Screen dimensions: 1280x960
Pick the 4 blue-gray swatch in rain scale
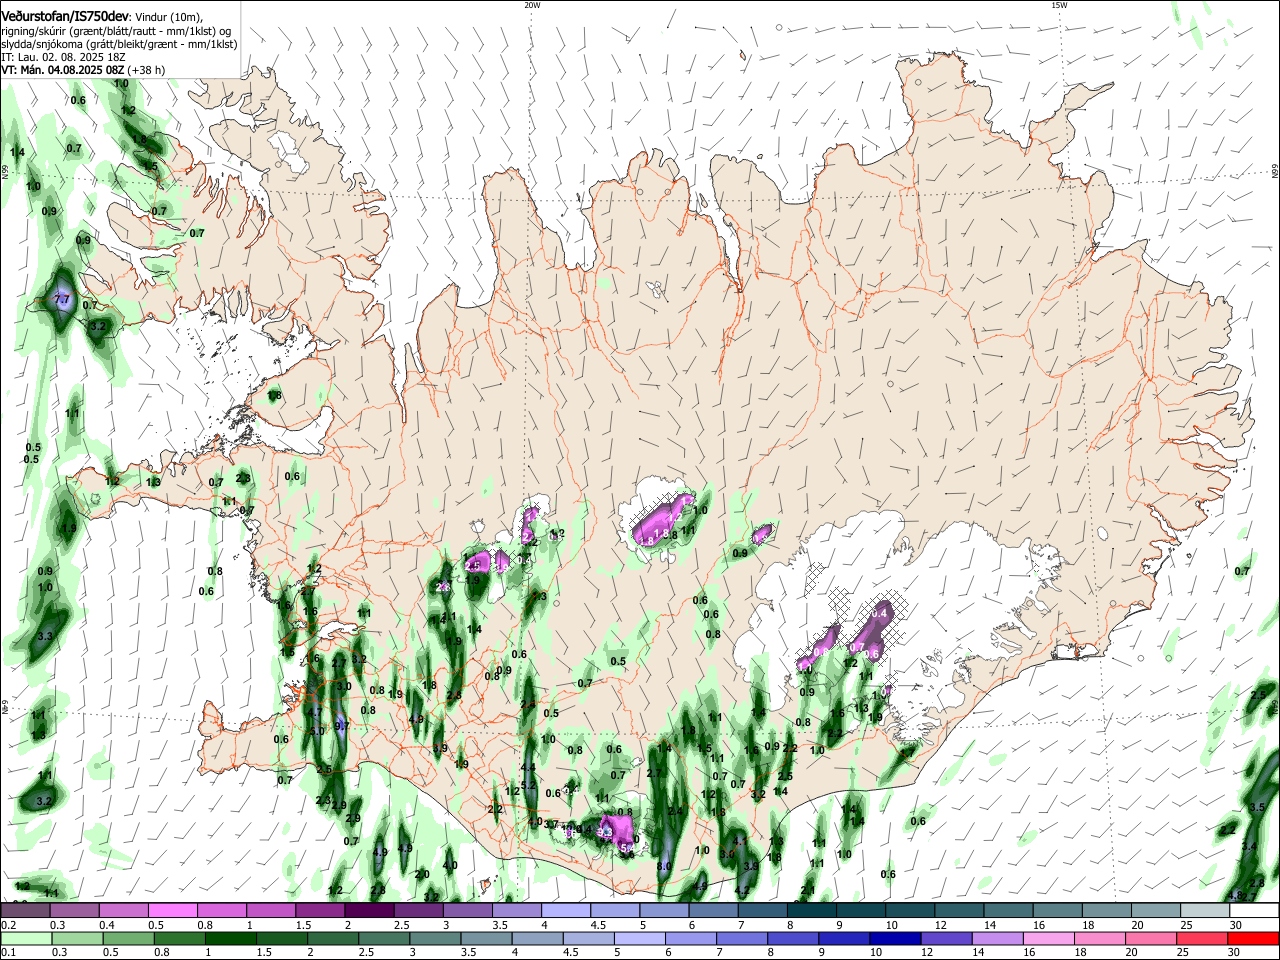pyautogui.click(x=536, y=938)
